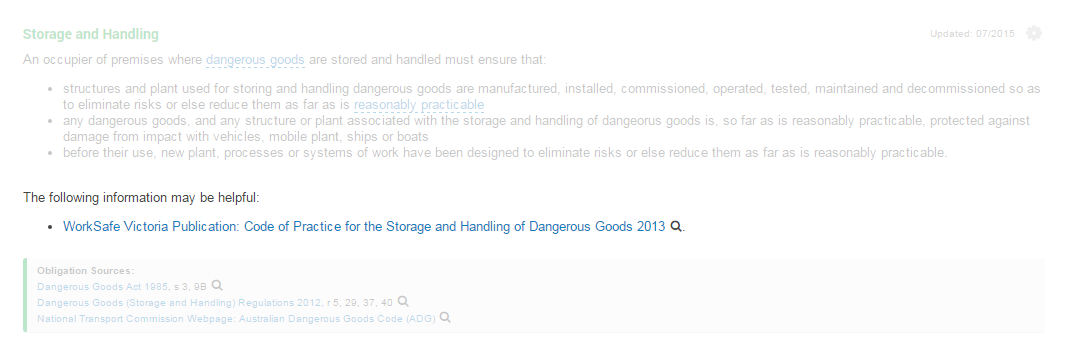Open the 'dangerous goods' definition link
Viewport: 1067px width, 362px height.
pyautogui.click(x=255, y=60)
